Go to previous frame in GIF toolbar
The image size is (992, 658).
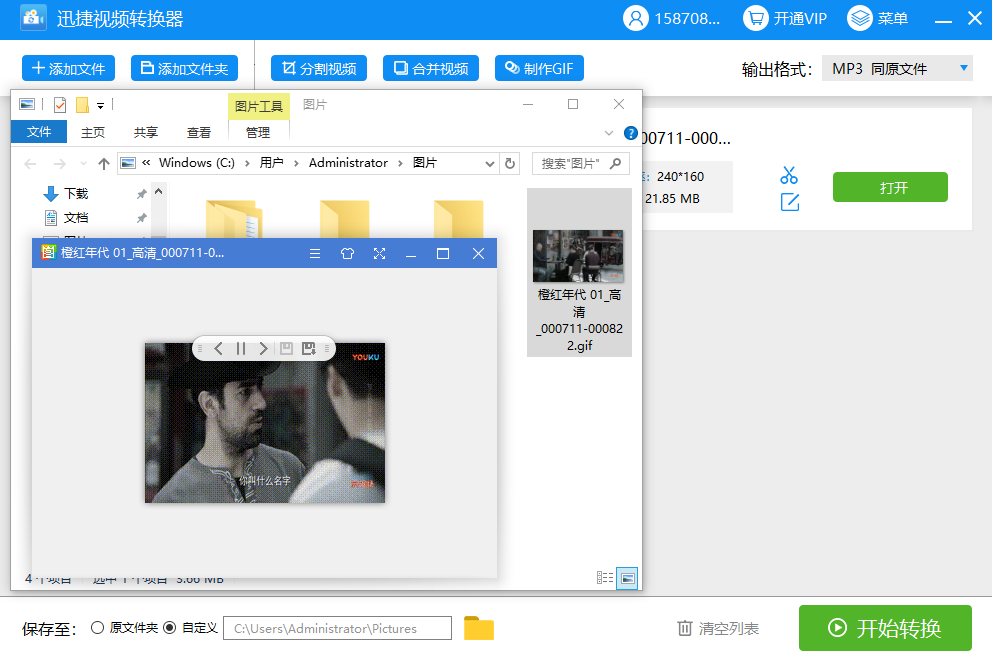(218, 349)
